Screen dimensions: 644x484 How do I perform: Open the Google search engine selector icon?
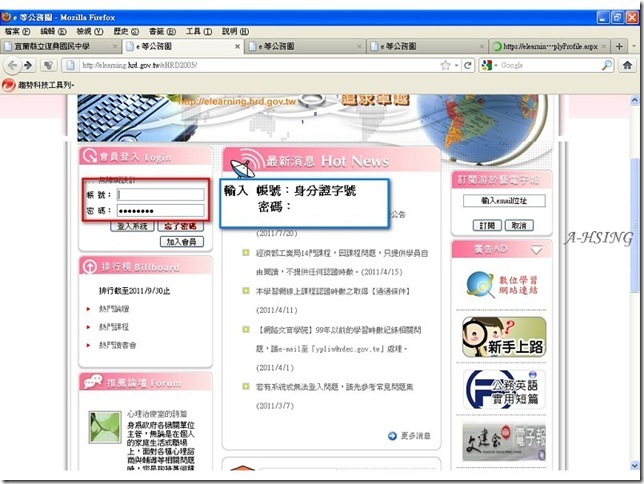[x=489, y=65]
